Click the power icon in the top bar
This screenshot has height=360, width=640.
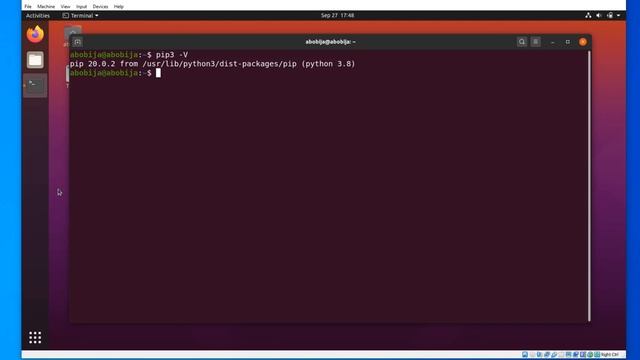click(x=610, y=16)
